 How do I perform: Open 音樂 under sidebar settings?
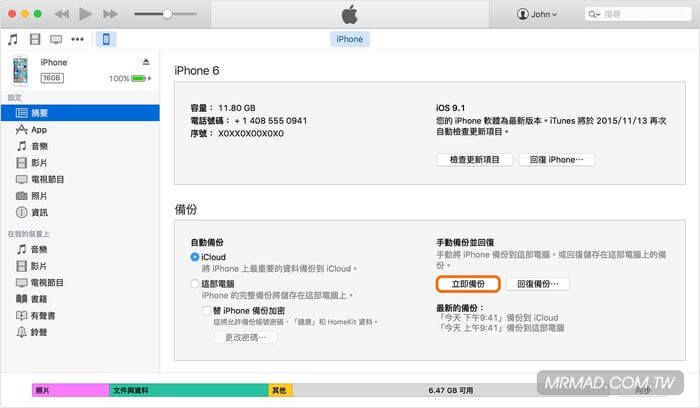click(80, 146)
